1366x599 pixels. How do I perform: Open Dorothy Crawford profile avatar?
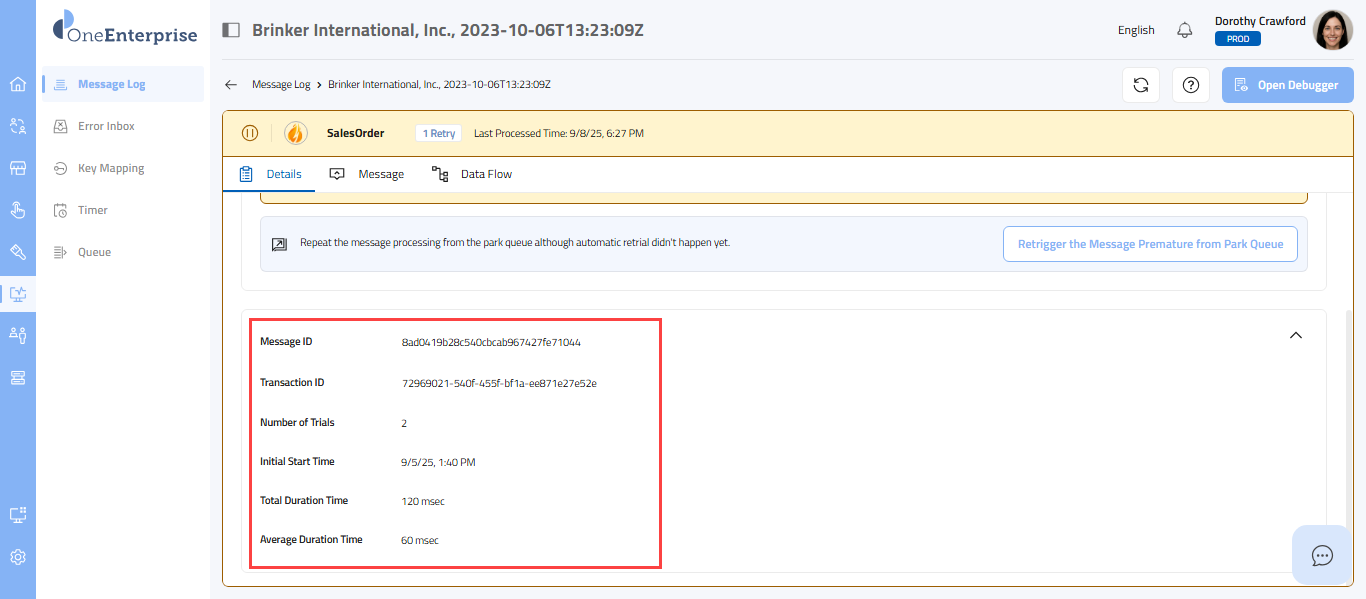(1332, 30)
